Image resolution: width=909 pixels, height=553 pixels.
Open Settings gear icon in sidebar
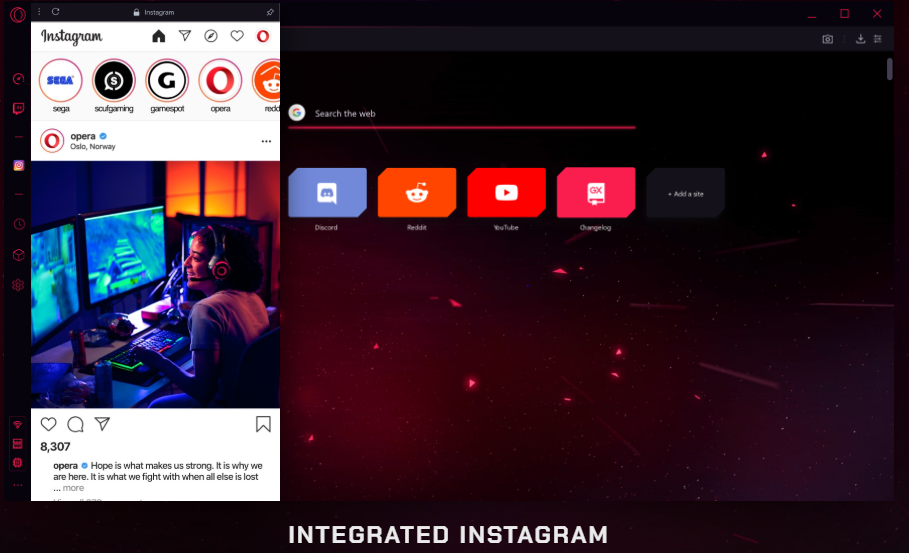tap(19, 285)
